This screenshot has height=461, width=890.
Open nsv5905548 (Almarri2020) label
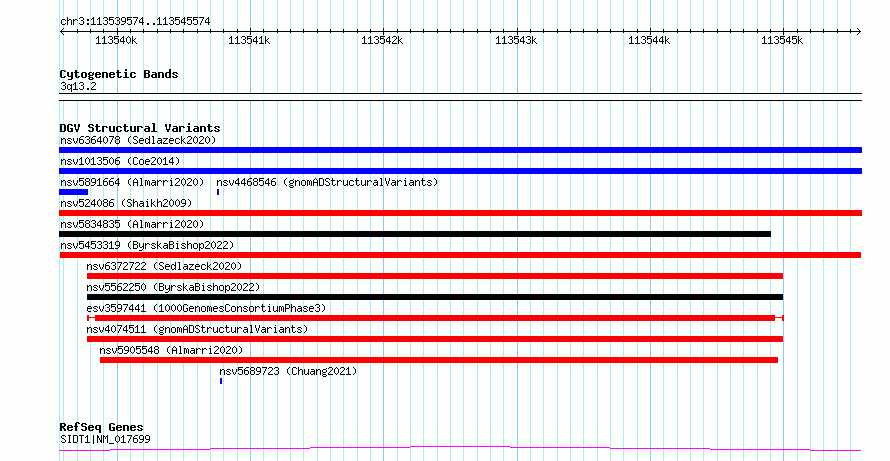pos(171,350)
